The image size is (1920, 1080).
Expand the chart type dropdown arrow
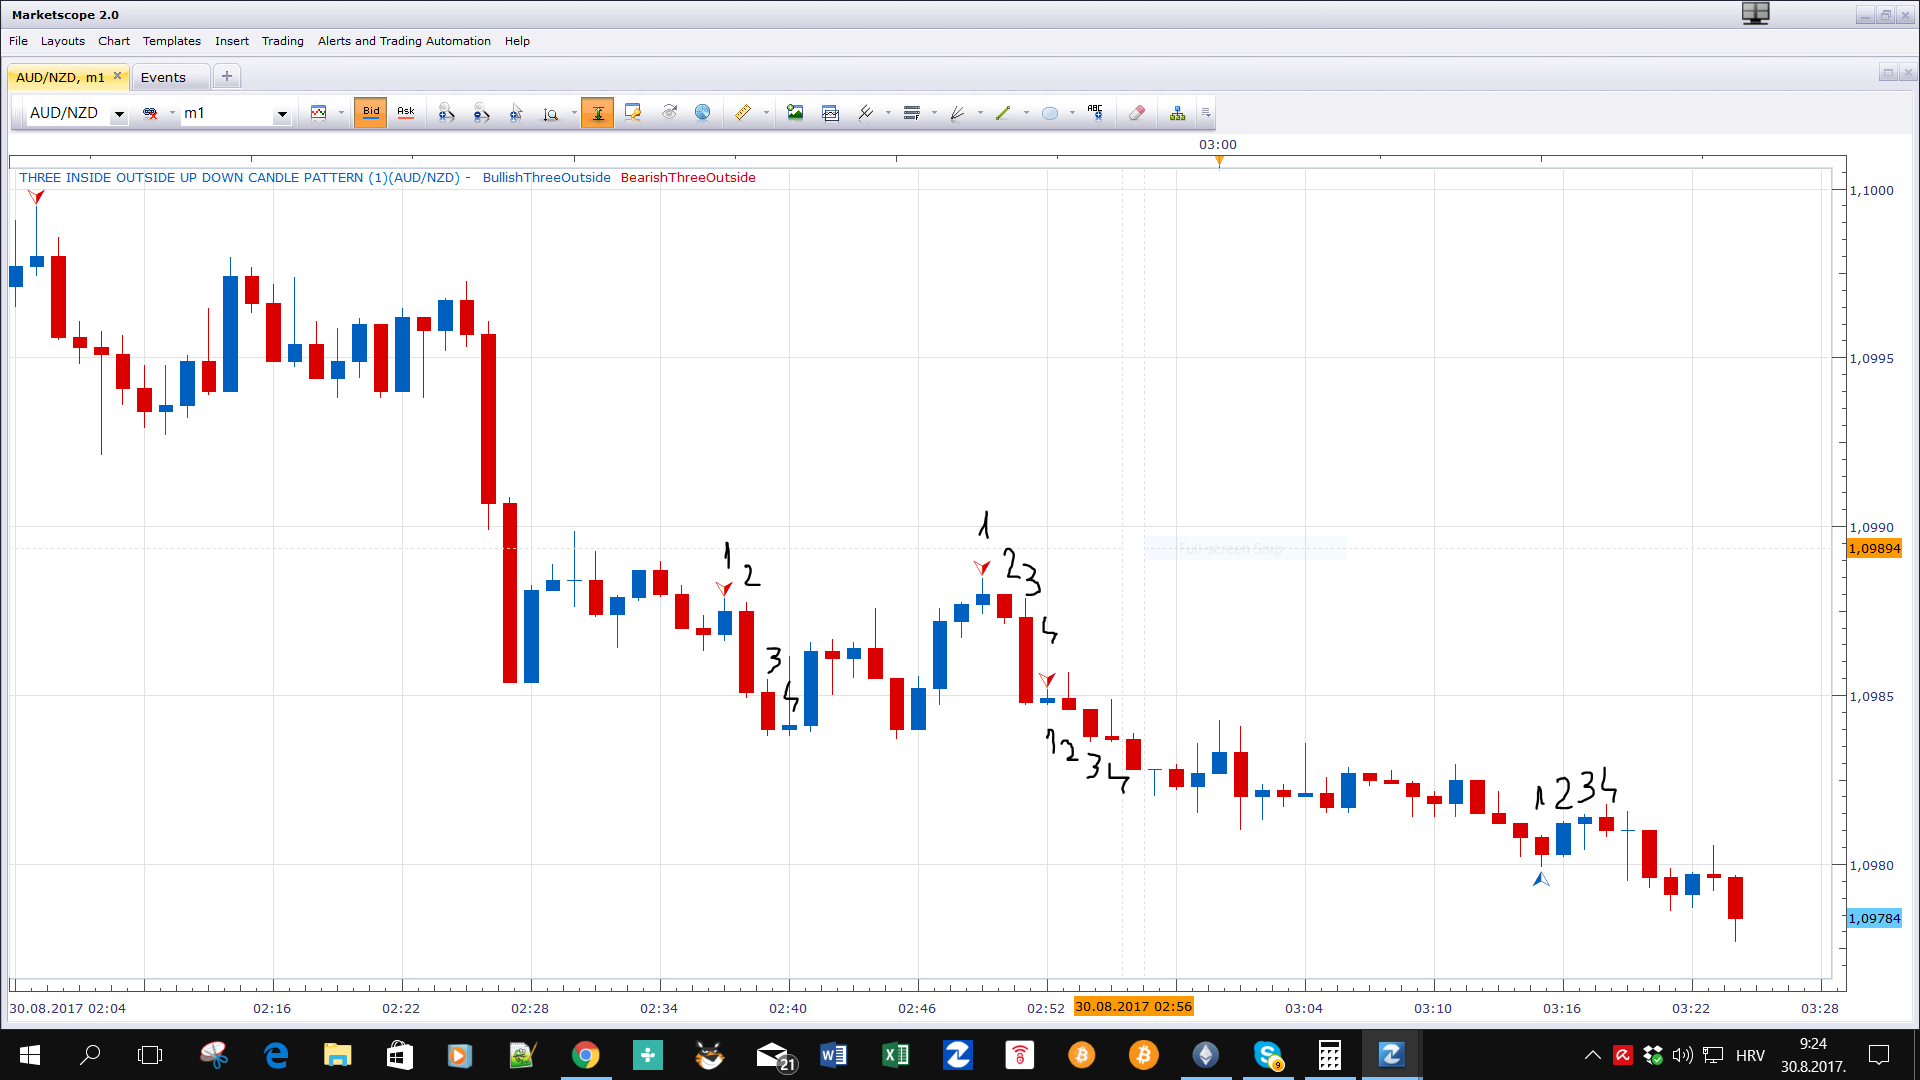(341, 113)
